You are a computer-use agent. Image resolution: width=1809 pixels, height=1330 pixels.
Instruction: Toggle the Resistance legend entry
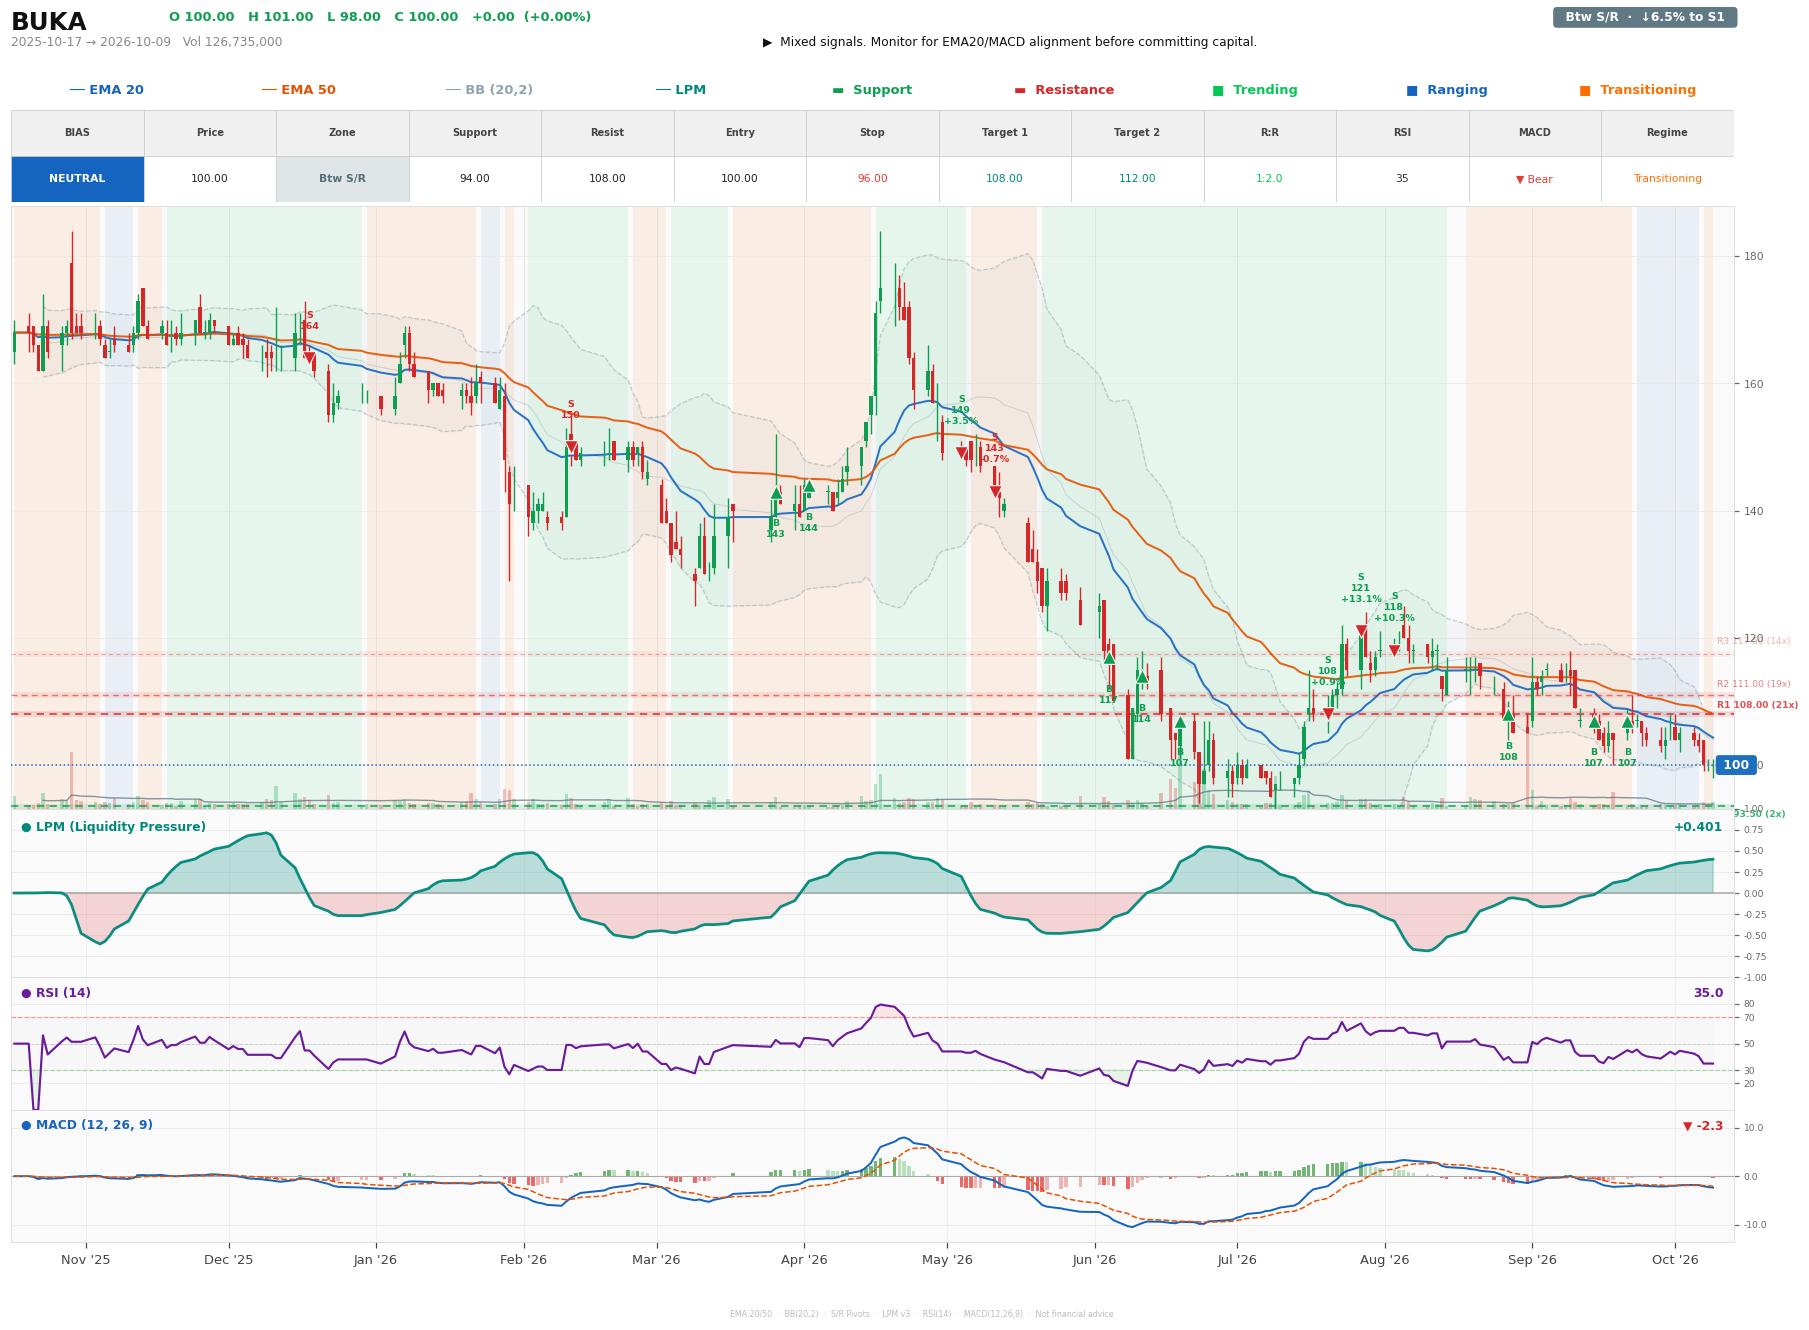[1064, 90]
